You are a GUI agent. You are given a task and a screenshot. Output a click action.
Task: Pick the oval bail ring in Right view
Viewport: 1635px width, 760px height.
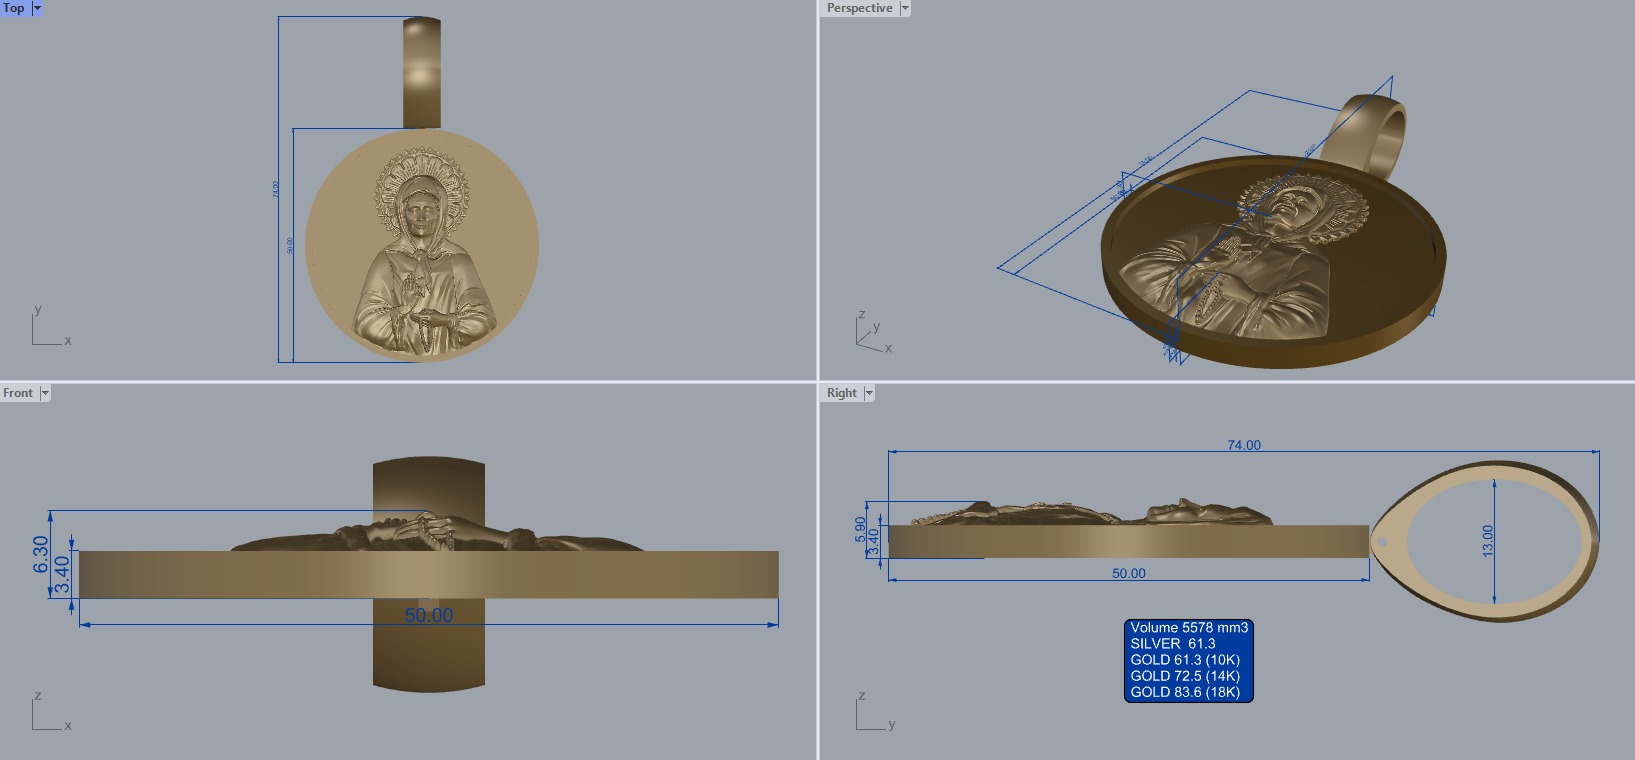1485,541
